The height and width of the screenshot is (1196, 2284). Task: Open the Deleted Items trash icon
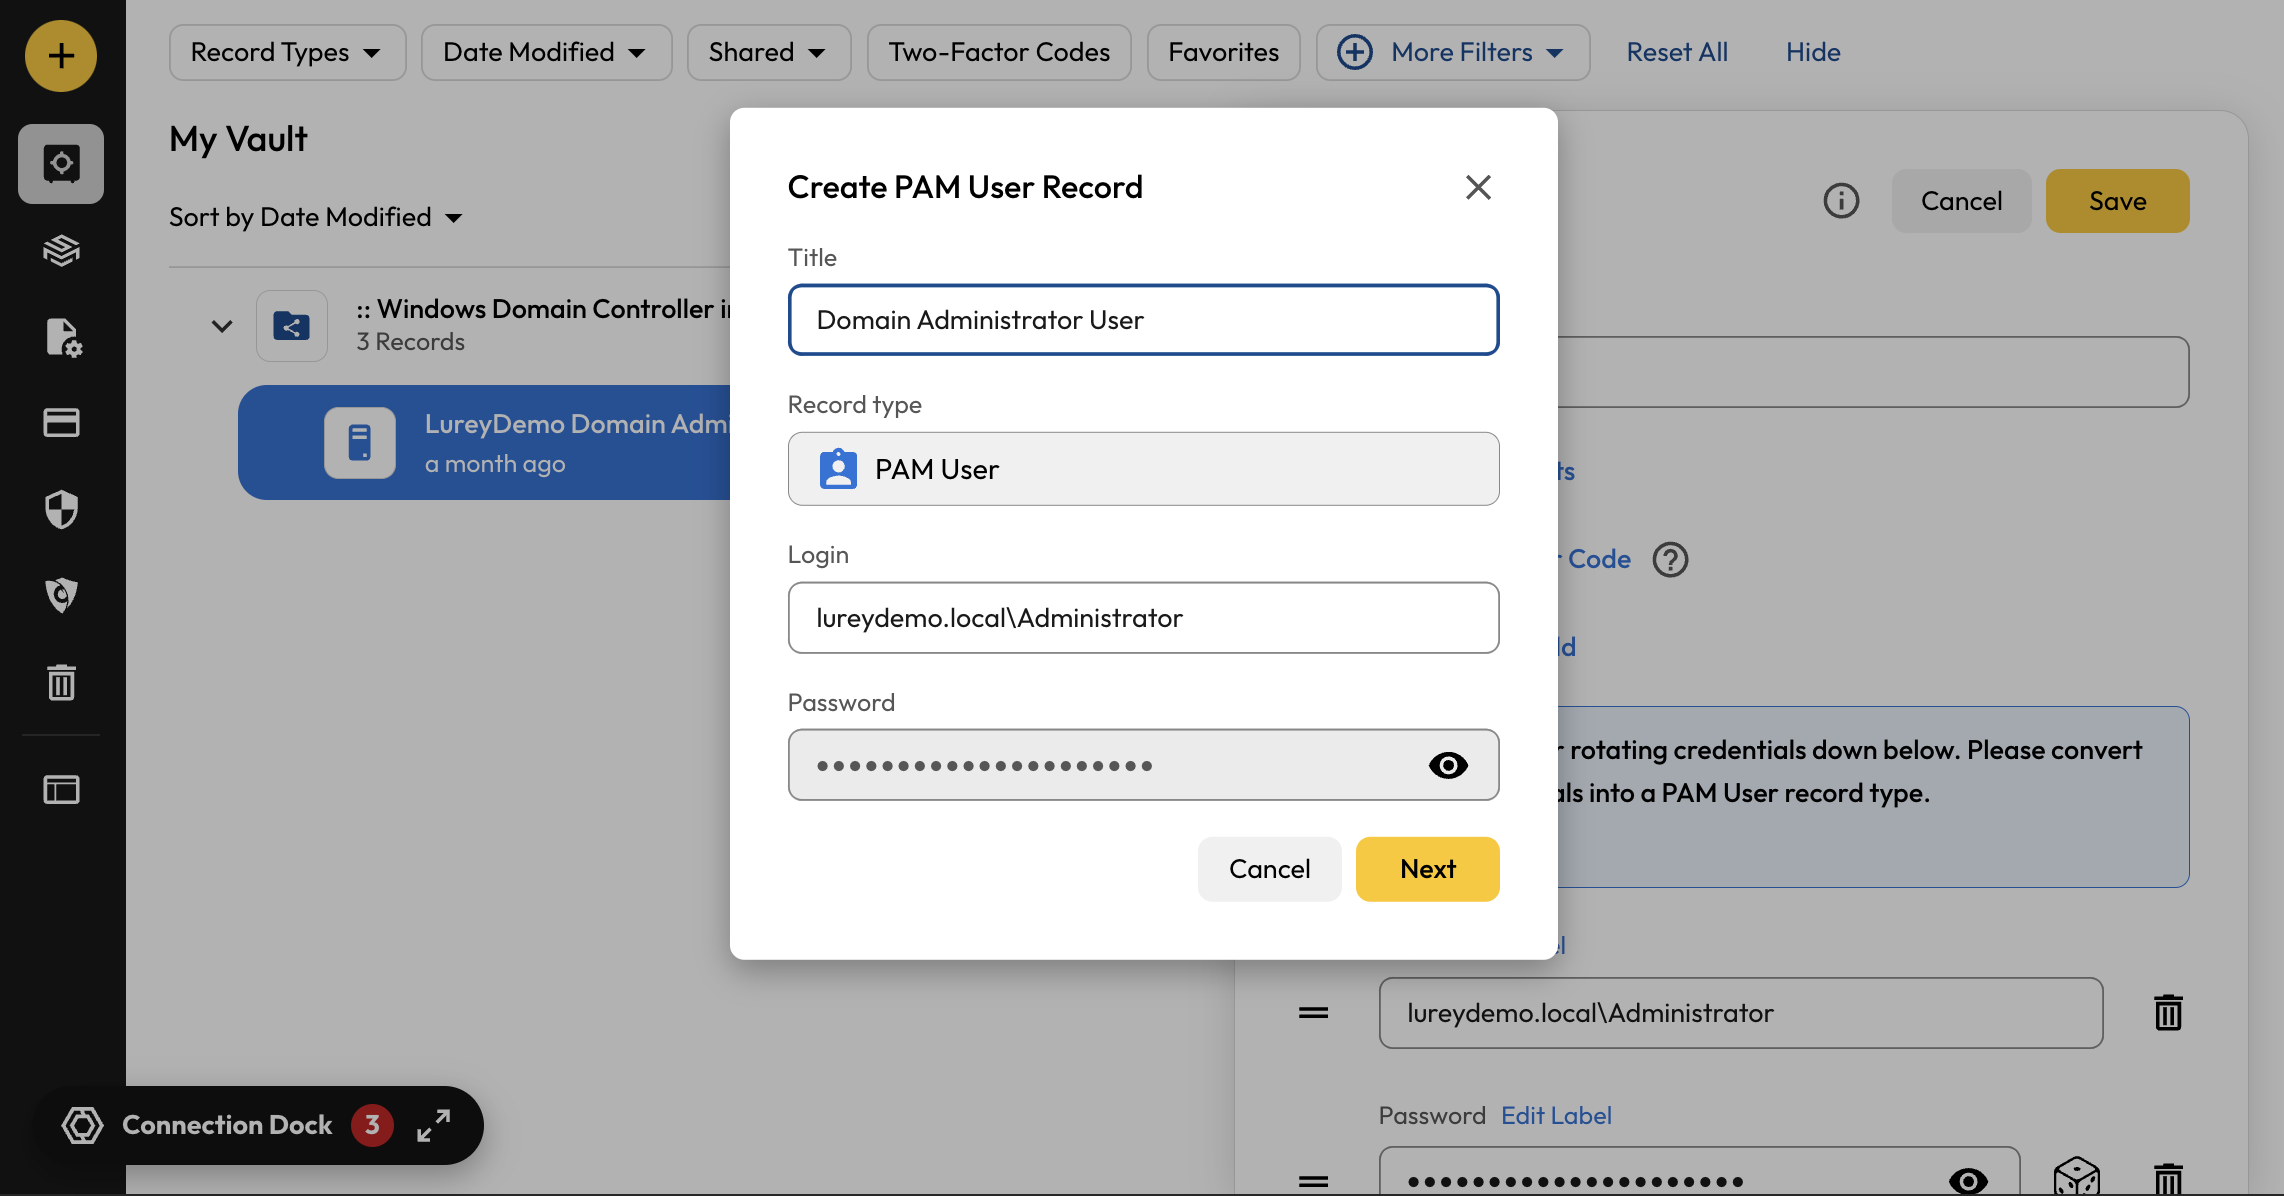[x=61, y=682]
